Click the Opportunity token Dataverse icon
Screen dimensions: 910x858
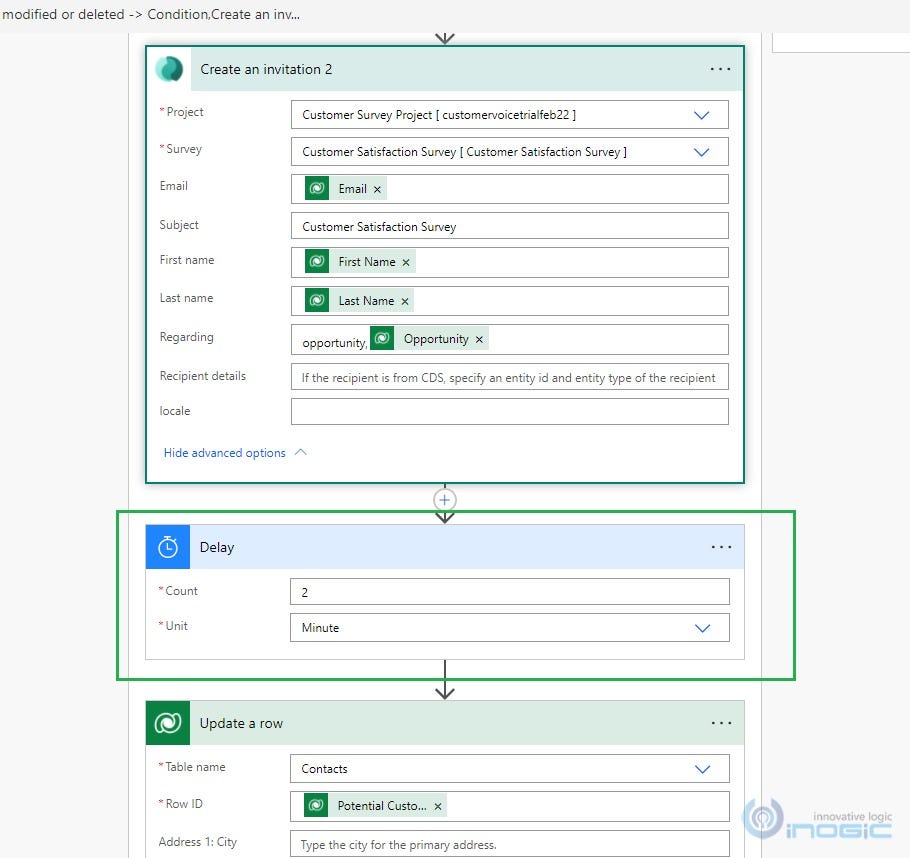click(382, 338)
